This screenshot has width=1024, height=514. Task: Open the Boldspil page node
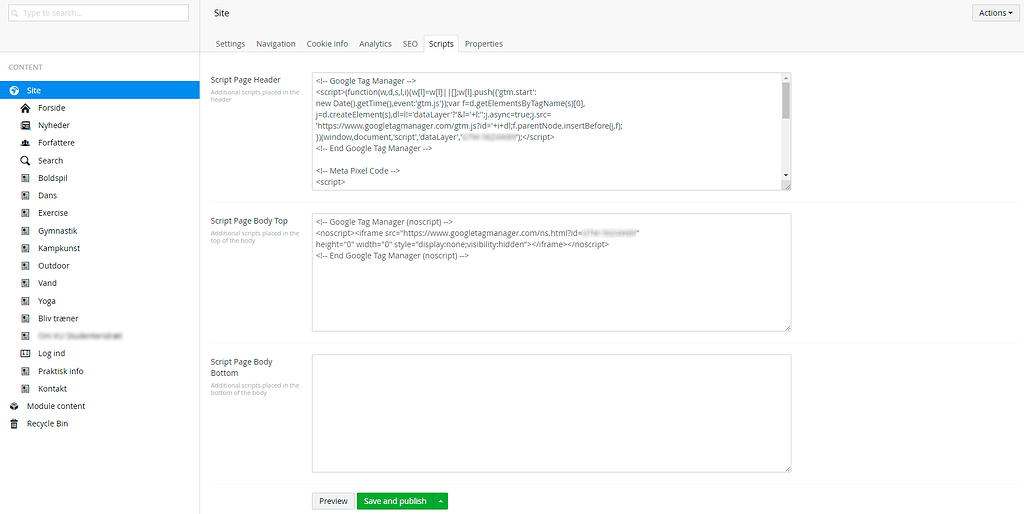[53, 178]
